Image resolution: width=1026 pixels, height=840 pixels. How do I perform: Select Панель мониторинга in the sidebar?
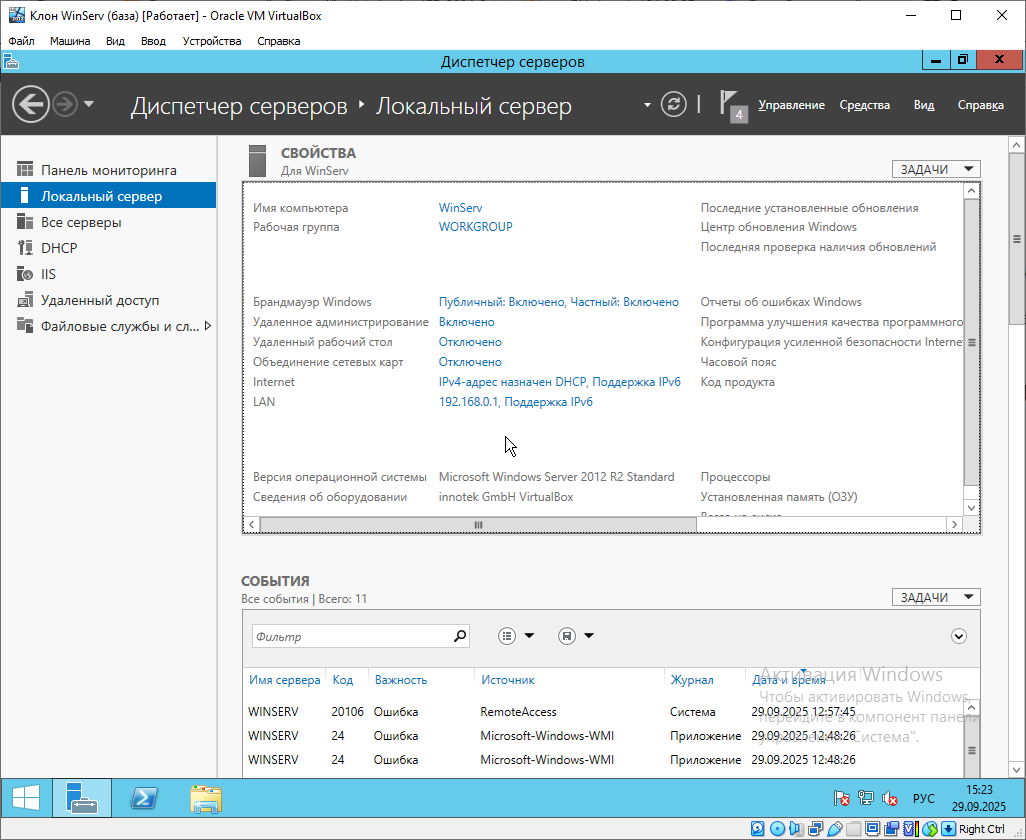[x=109, y=170]
